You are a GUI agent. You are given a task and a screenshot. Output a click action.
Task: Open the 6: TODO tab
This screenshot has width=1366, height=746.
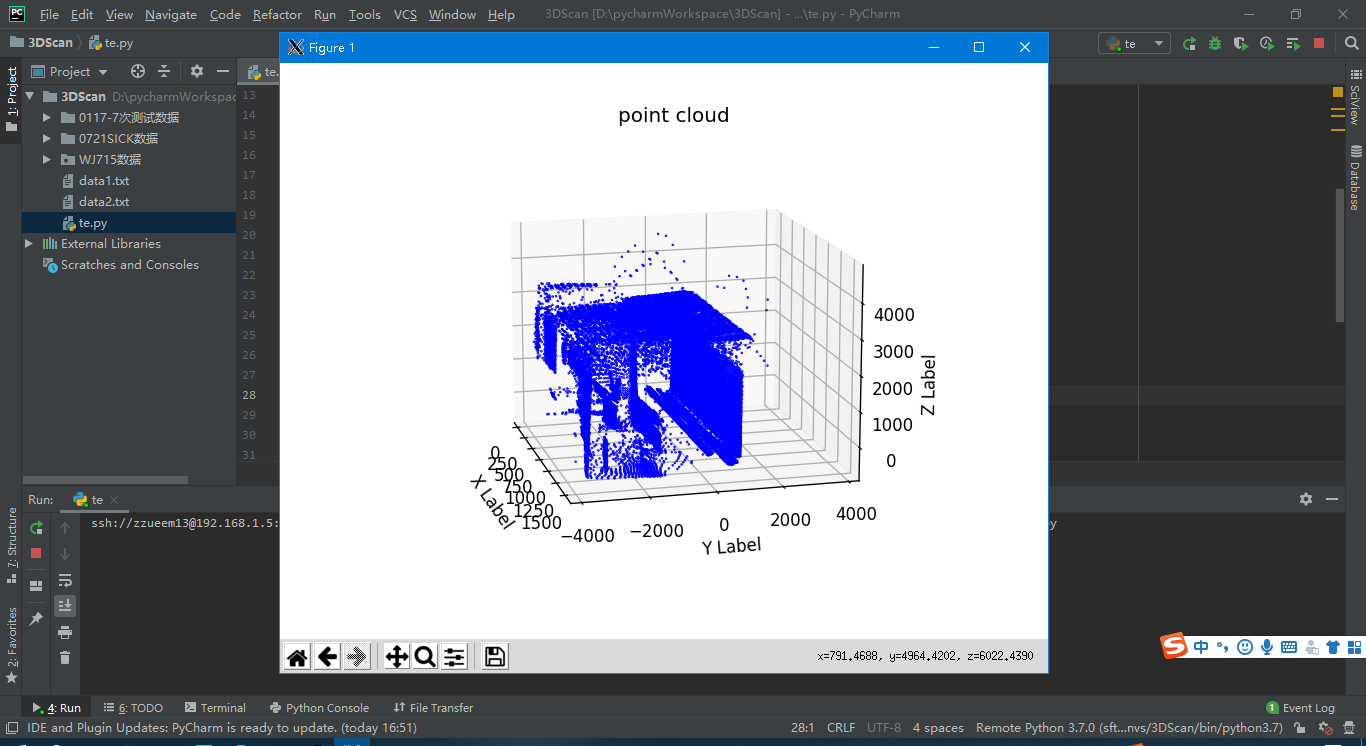(134, 707)
